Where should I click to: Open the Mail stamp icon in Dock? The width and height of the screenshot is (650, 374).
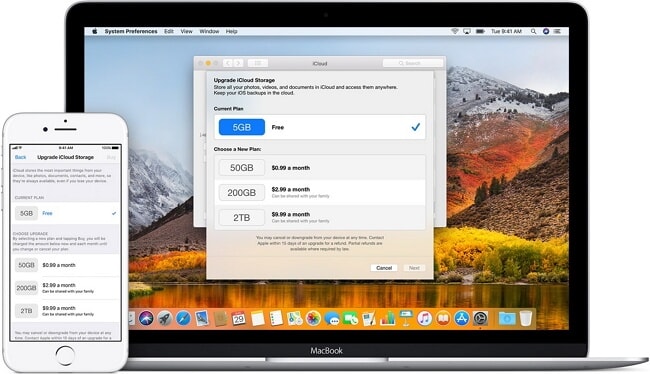(202, 318)
